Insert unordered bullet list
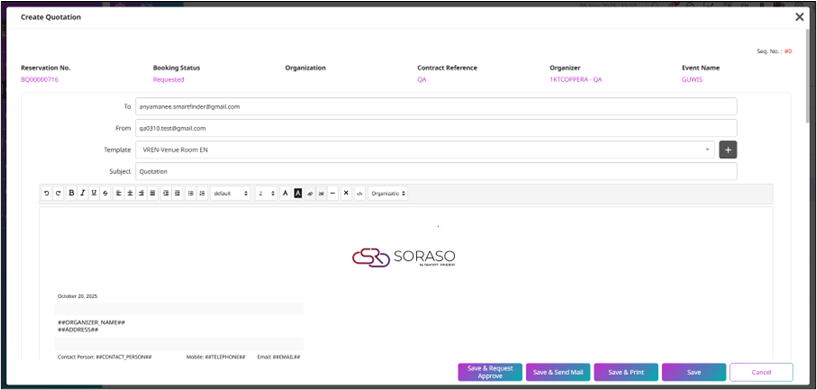Image resolution: width=817 pixels, height=390 pixels. coord(191,193)
